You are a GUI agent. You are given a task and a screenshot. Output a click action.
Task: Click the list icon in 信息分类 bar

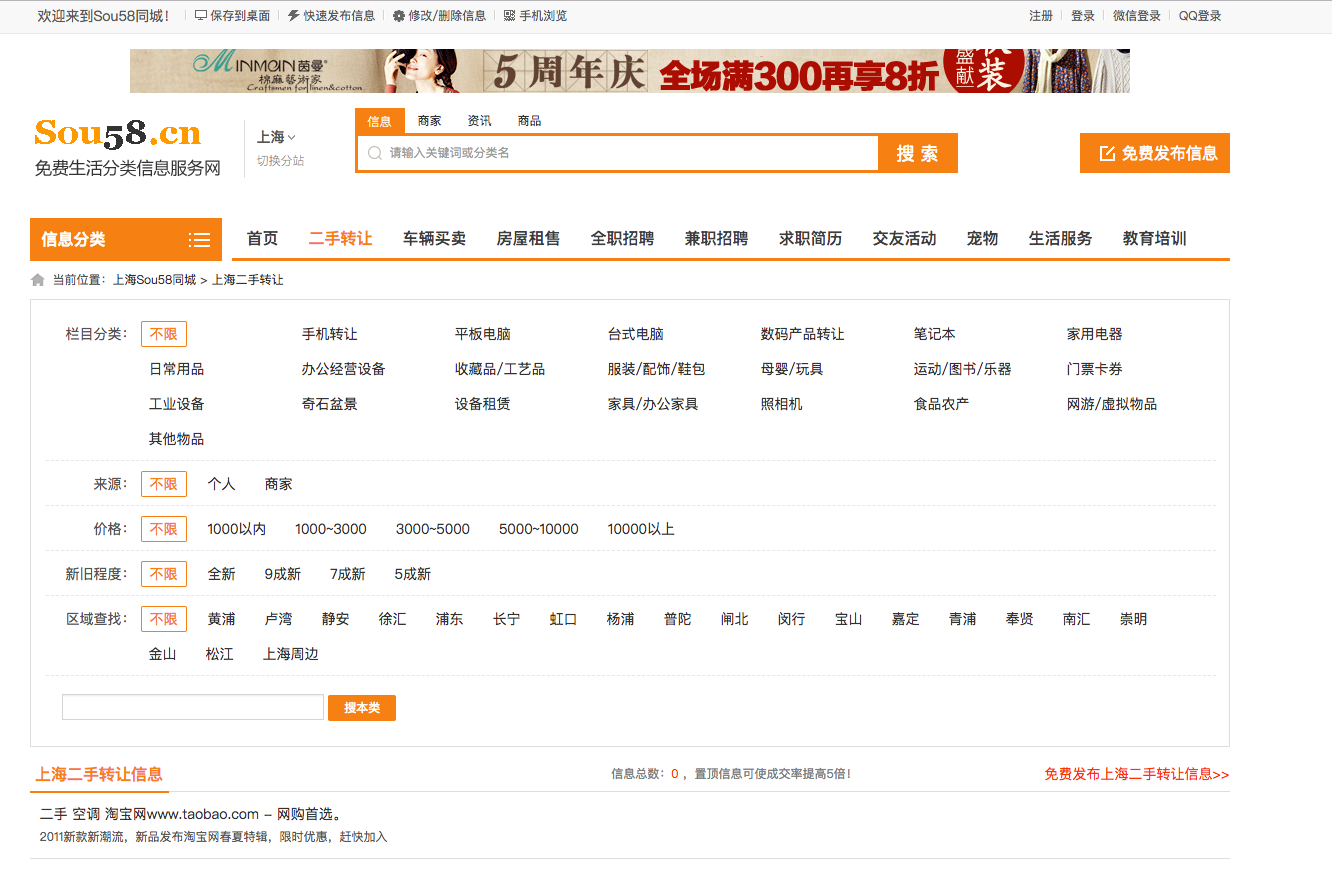pos(199,240)
